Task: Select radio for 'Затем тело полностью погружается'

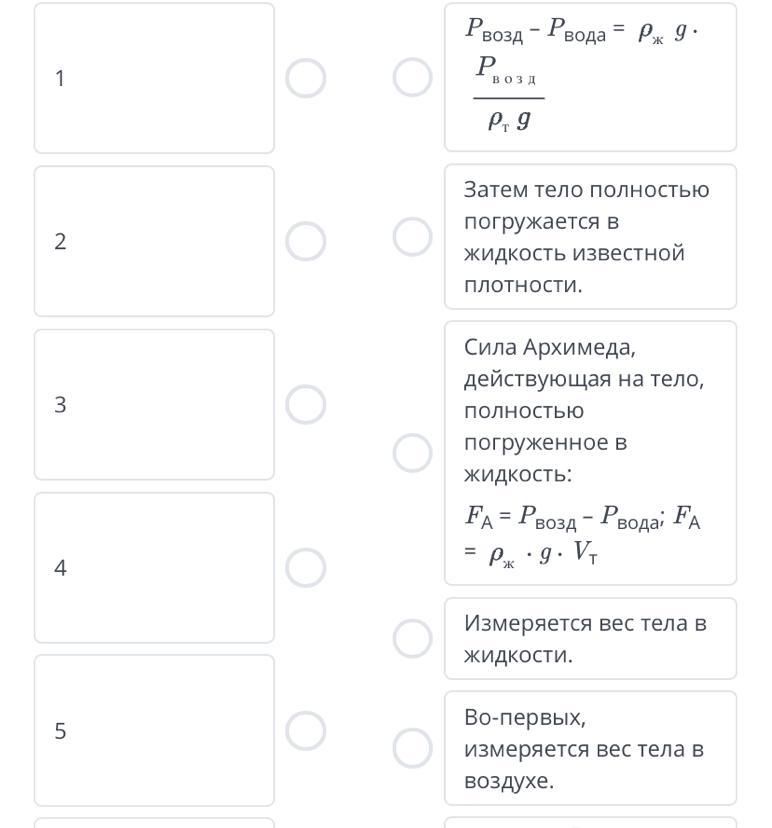Action: click(x=412, y=237)
